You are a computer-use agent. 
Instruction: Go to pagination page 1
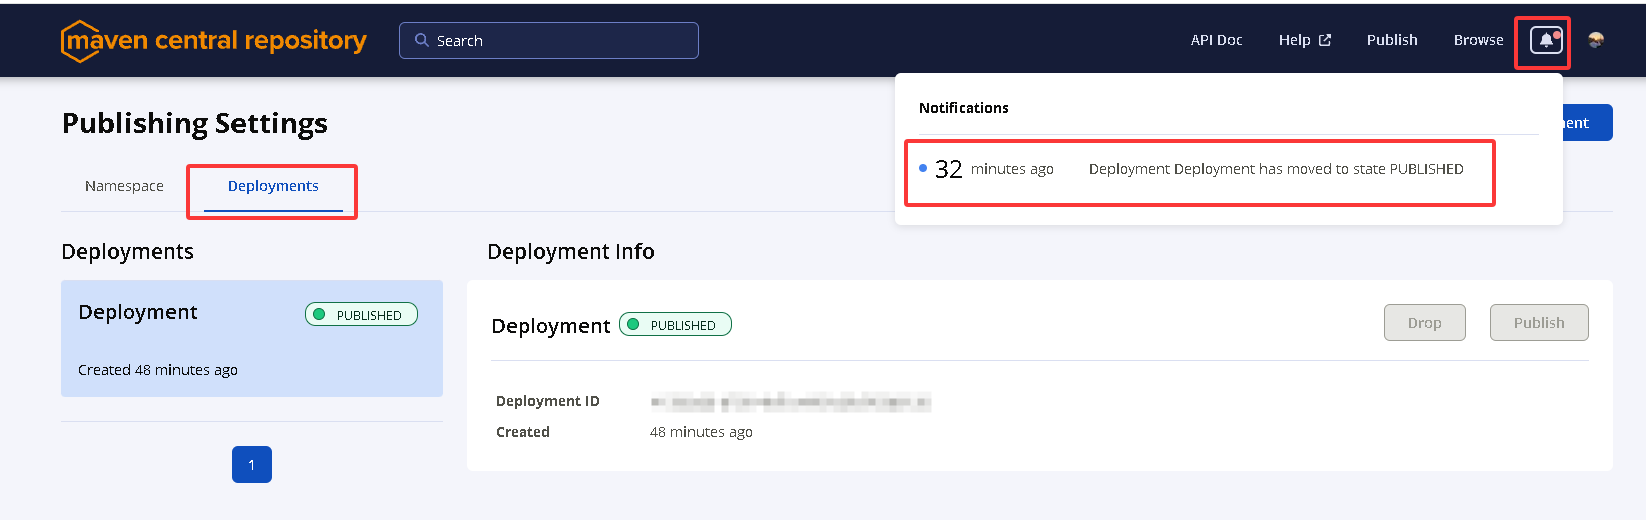[252, 464]
